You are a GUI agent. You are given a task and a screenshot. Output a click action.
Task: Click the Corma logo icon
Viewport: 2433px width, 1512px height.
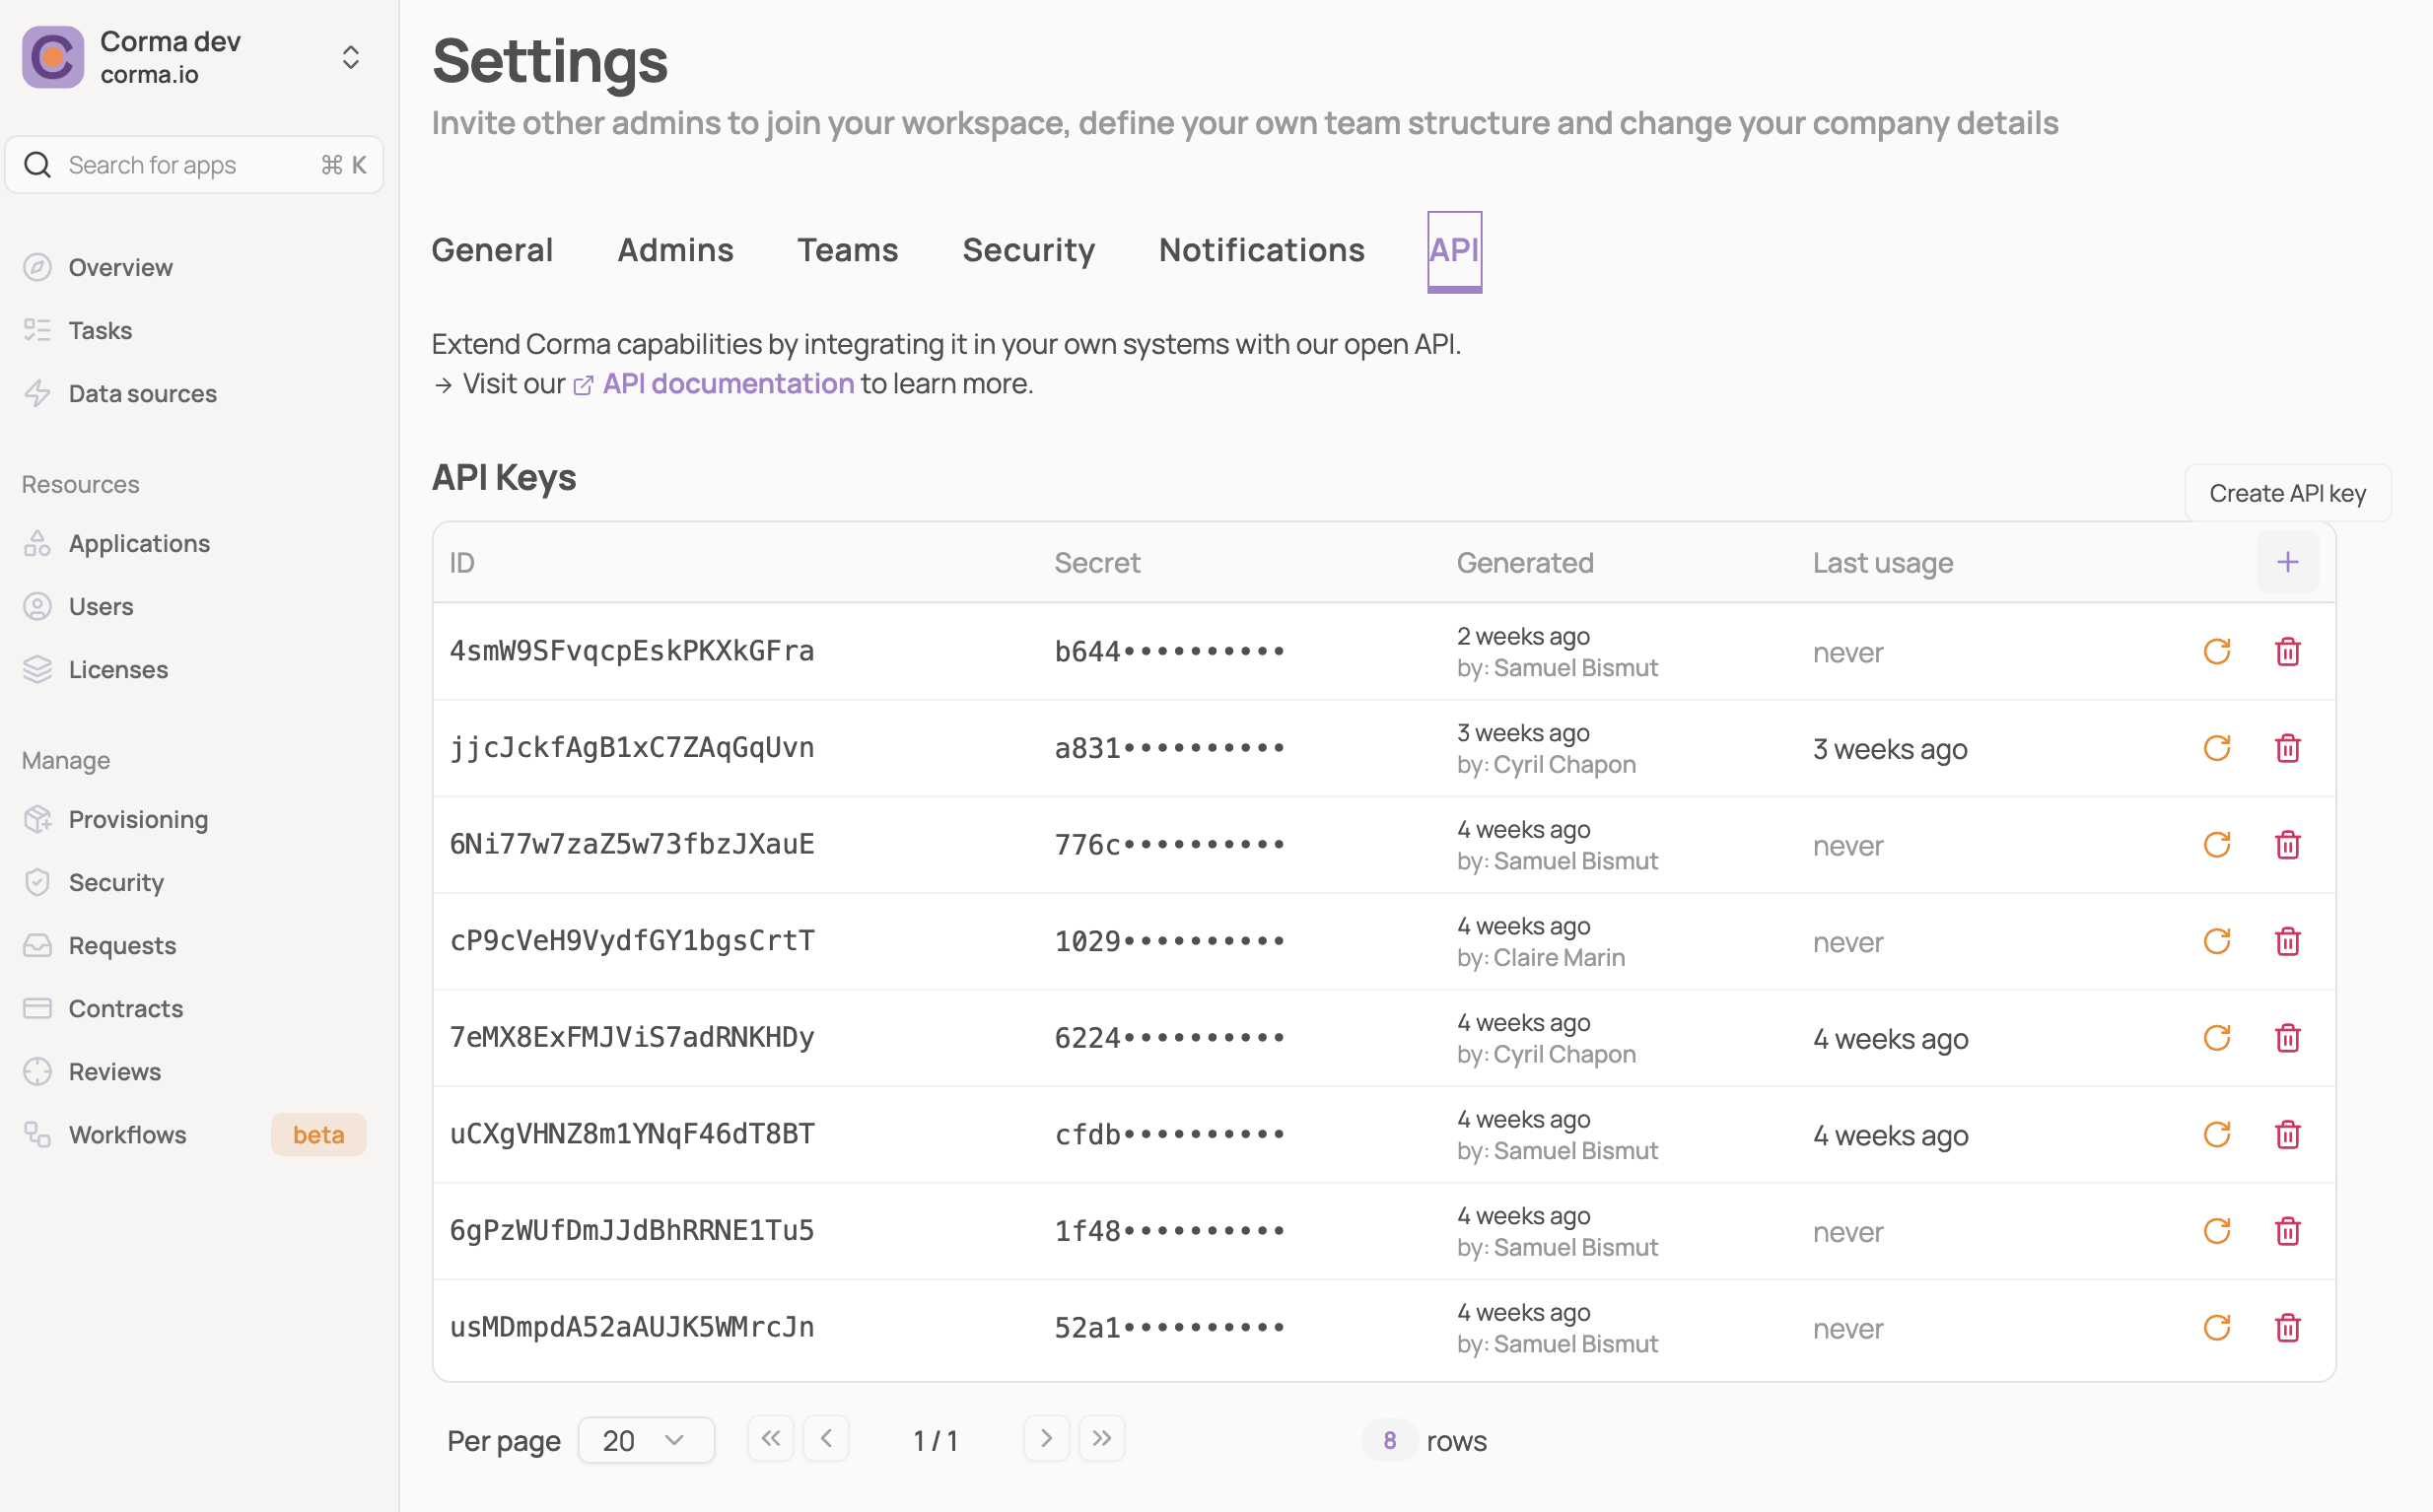coord(53,57)
